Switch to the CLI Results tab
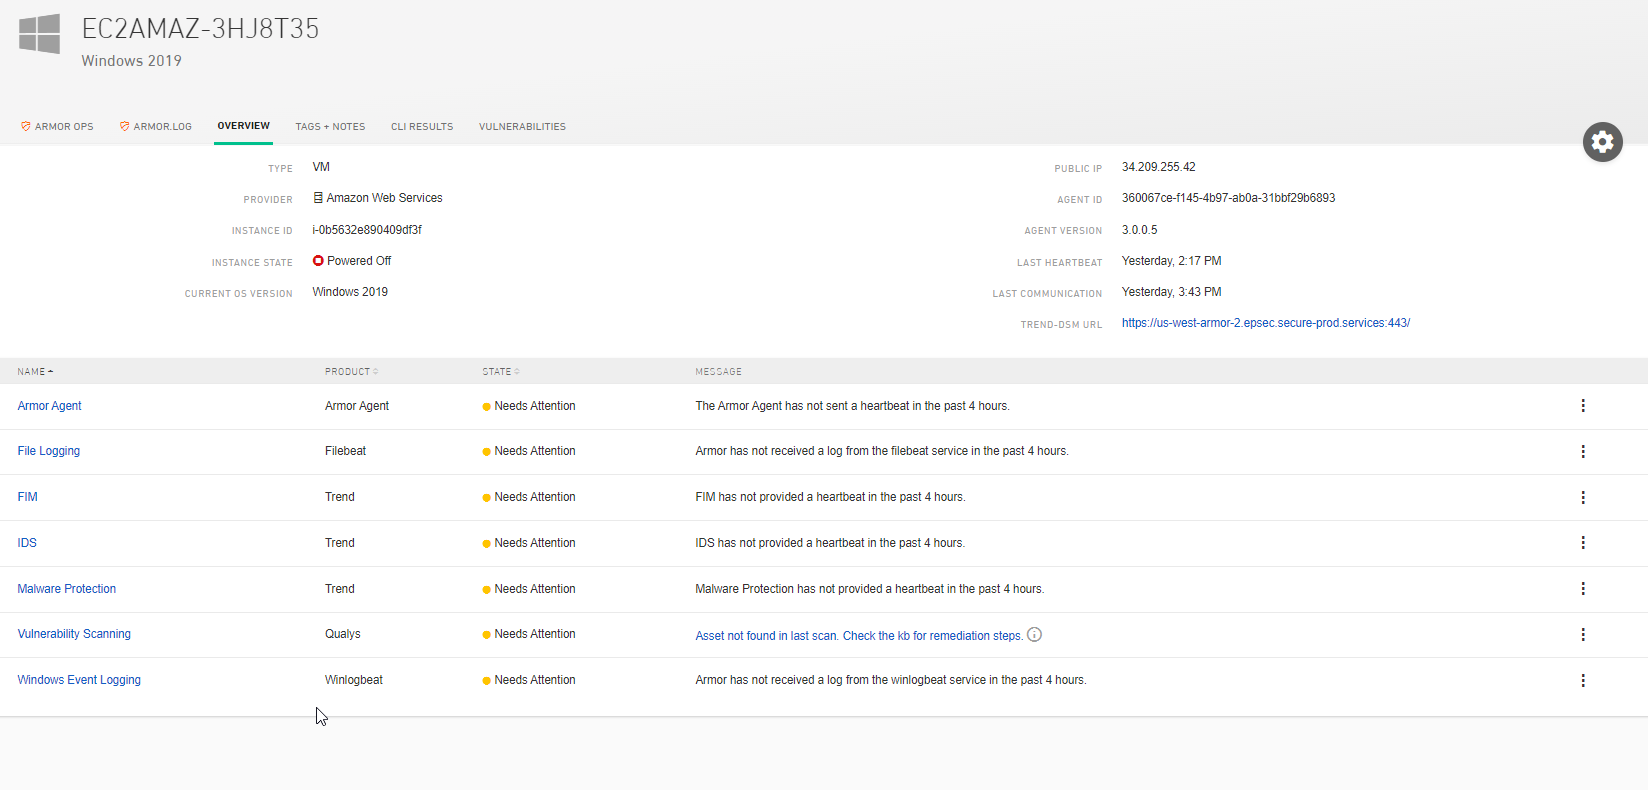This screenshot has width=1648, height=790. pos(422,127)
